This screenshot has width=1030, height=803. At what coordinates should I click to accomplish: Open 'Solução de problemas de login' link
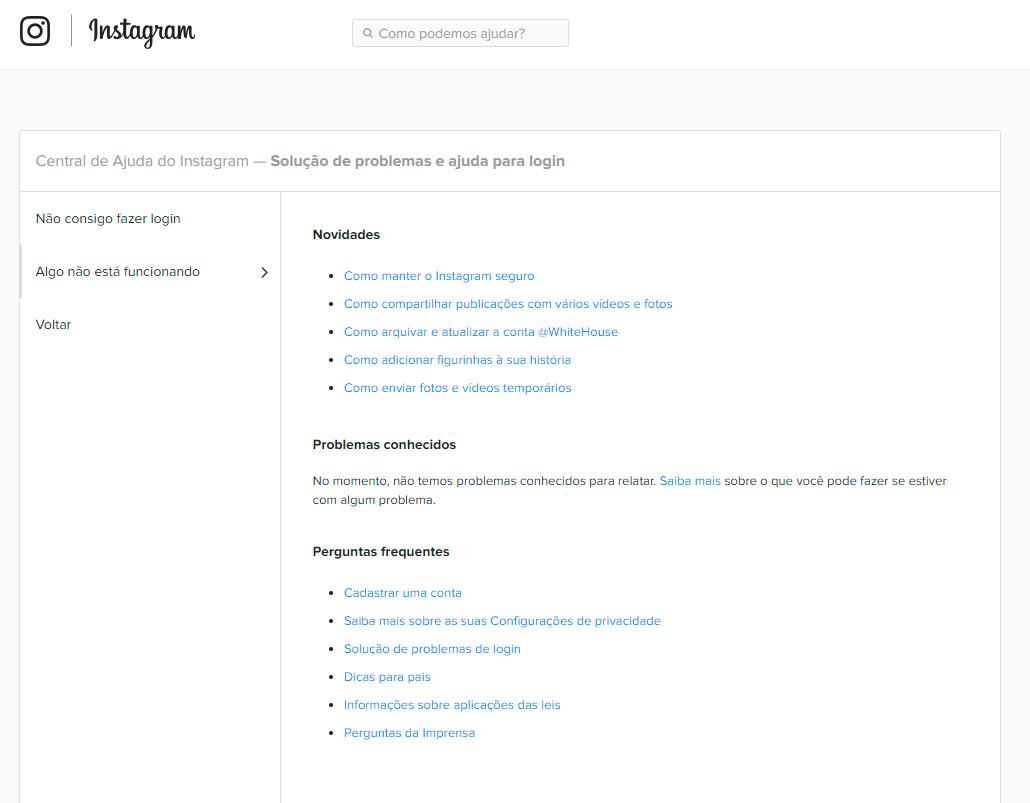coord(432,649)
